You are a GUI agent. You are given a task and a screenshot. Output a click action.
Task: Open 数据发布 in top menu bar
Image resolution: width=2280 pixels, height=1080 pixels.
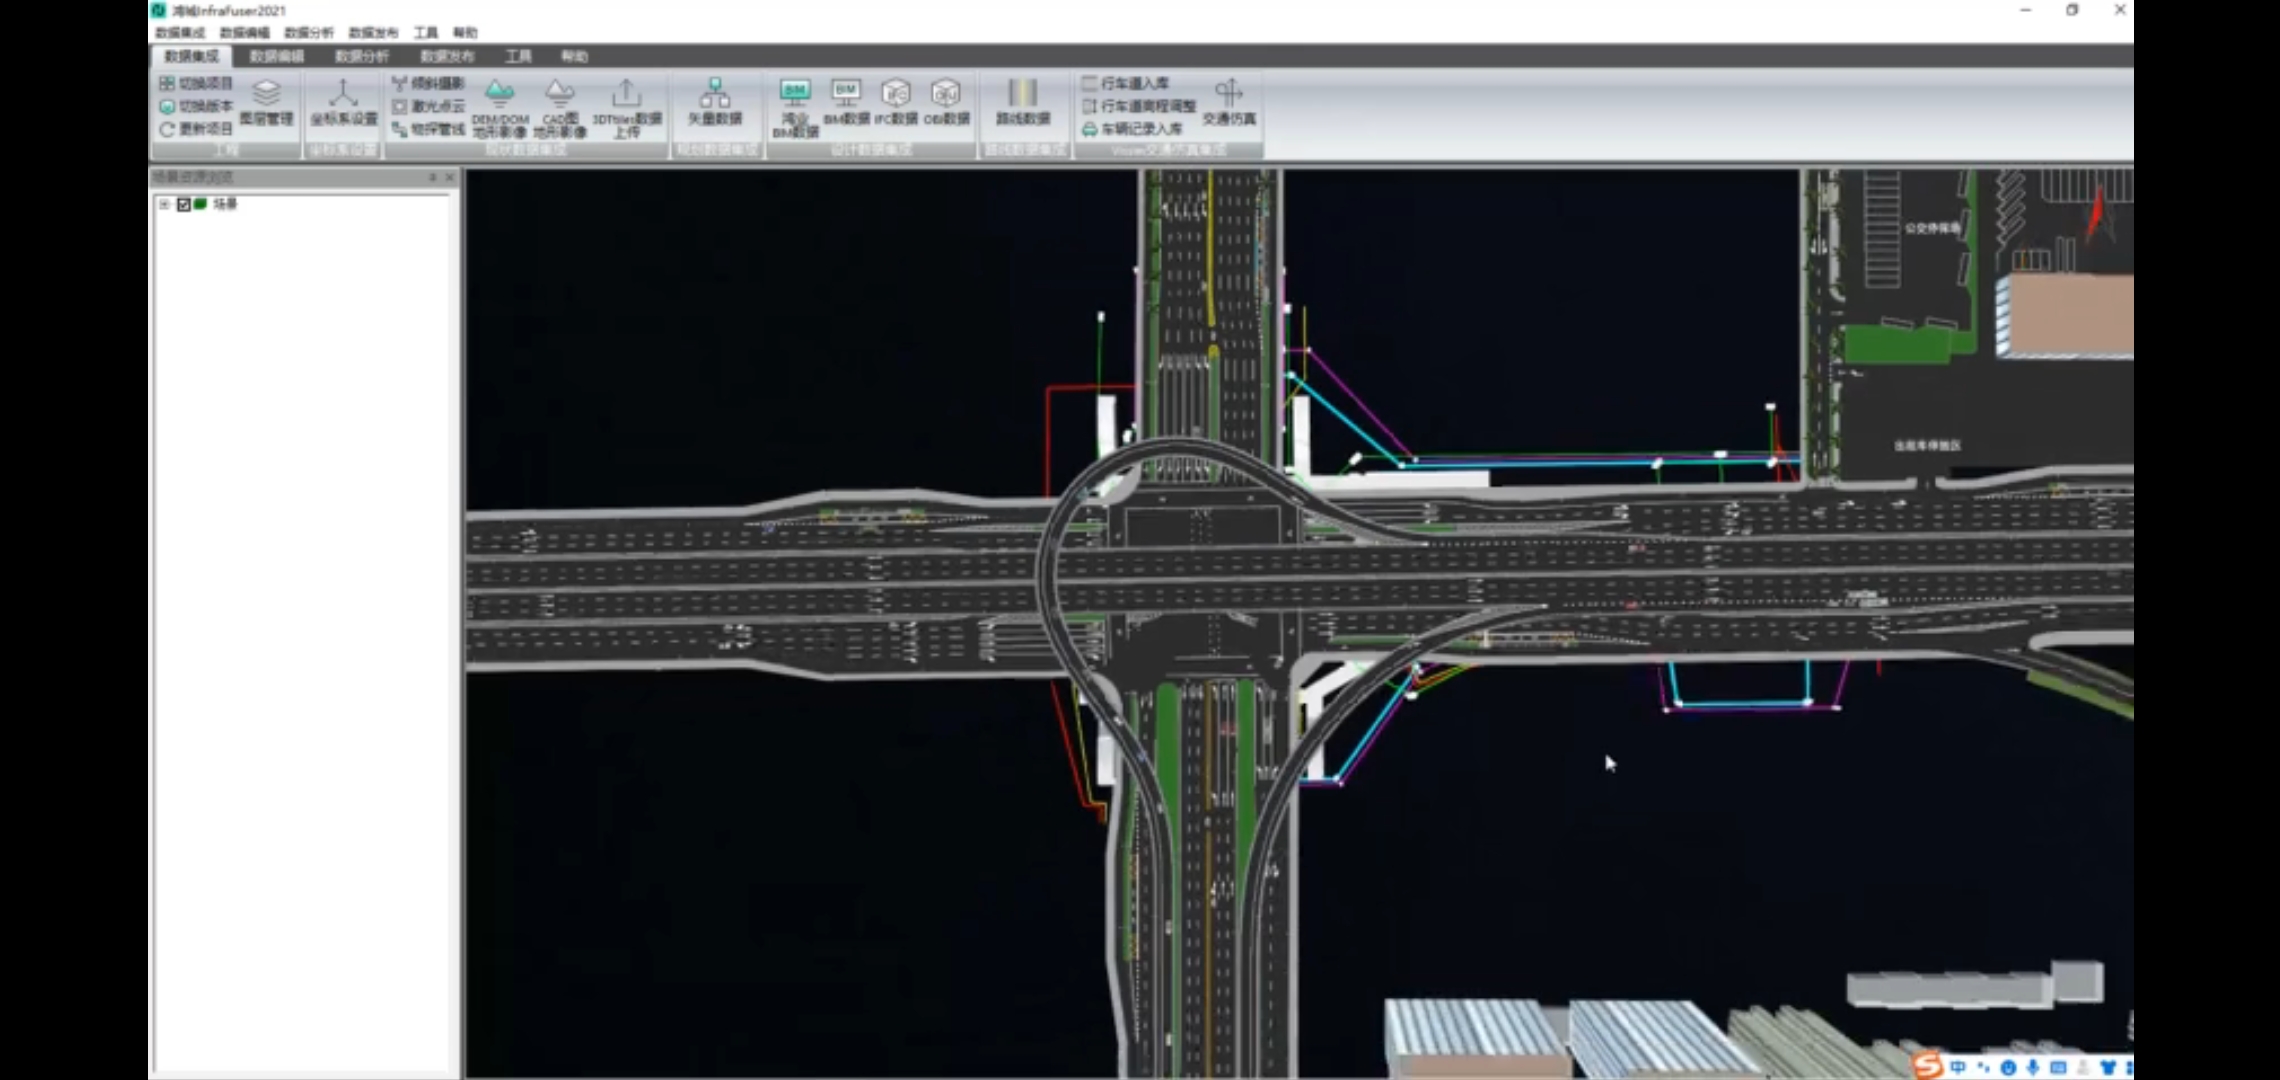[373, 33]
